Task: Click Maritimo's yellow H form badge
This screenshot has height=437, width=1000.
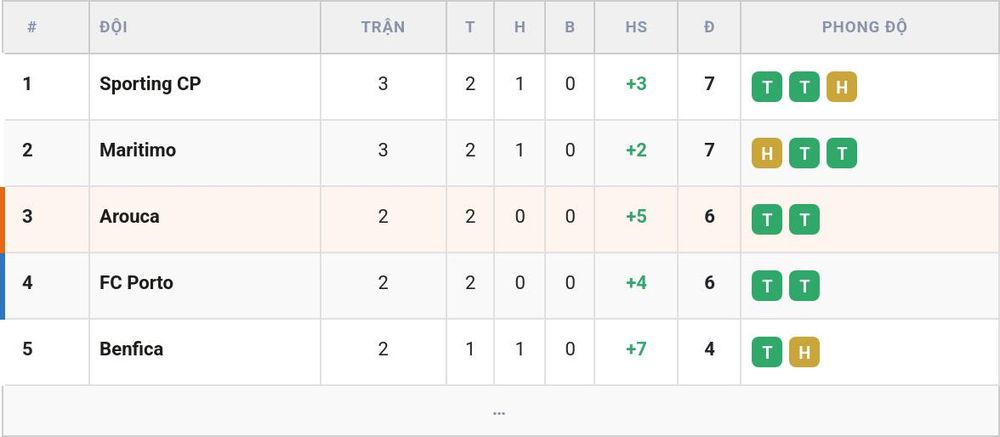Action: coord(767,154)
